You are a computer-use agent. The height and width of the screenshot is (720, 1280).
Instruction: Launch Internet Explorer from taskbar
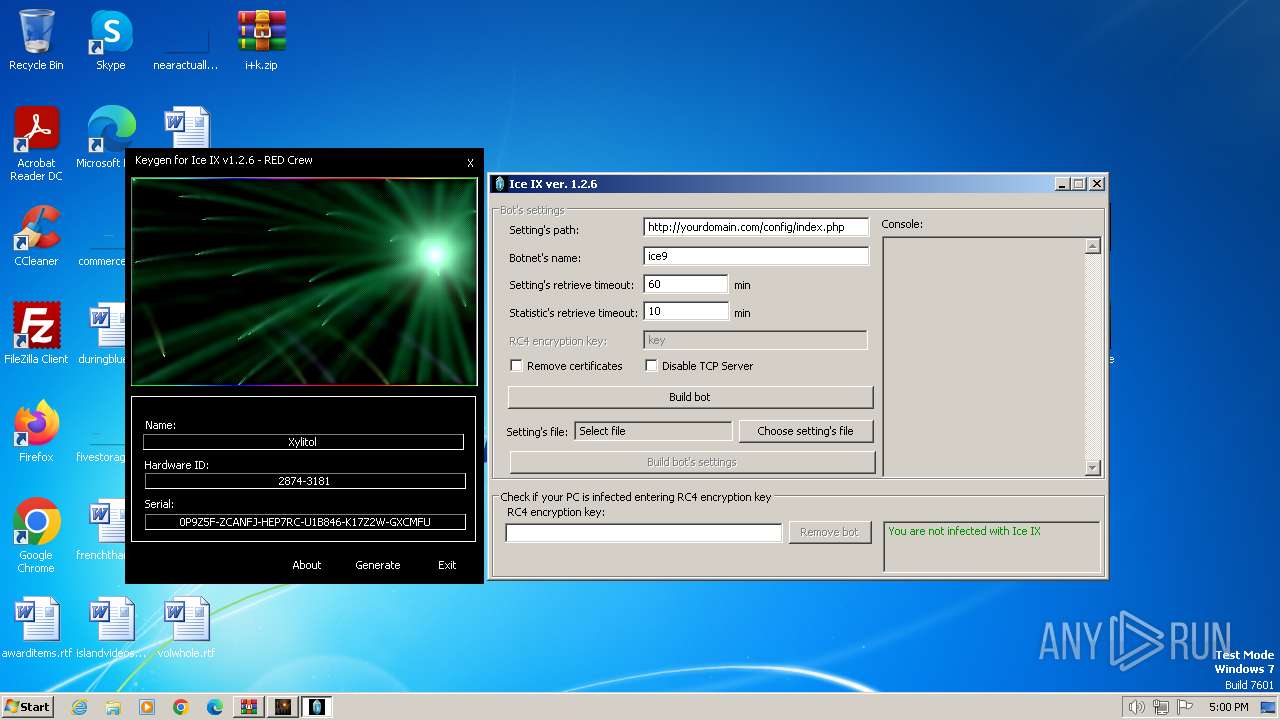(x=79, y=707)
